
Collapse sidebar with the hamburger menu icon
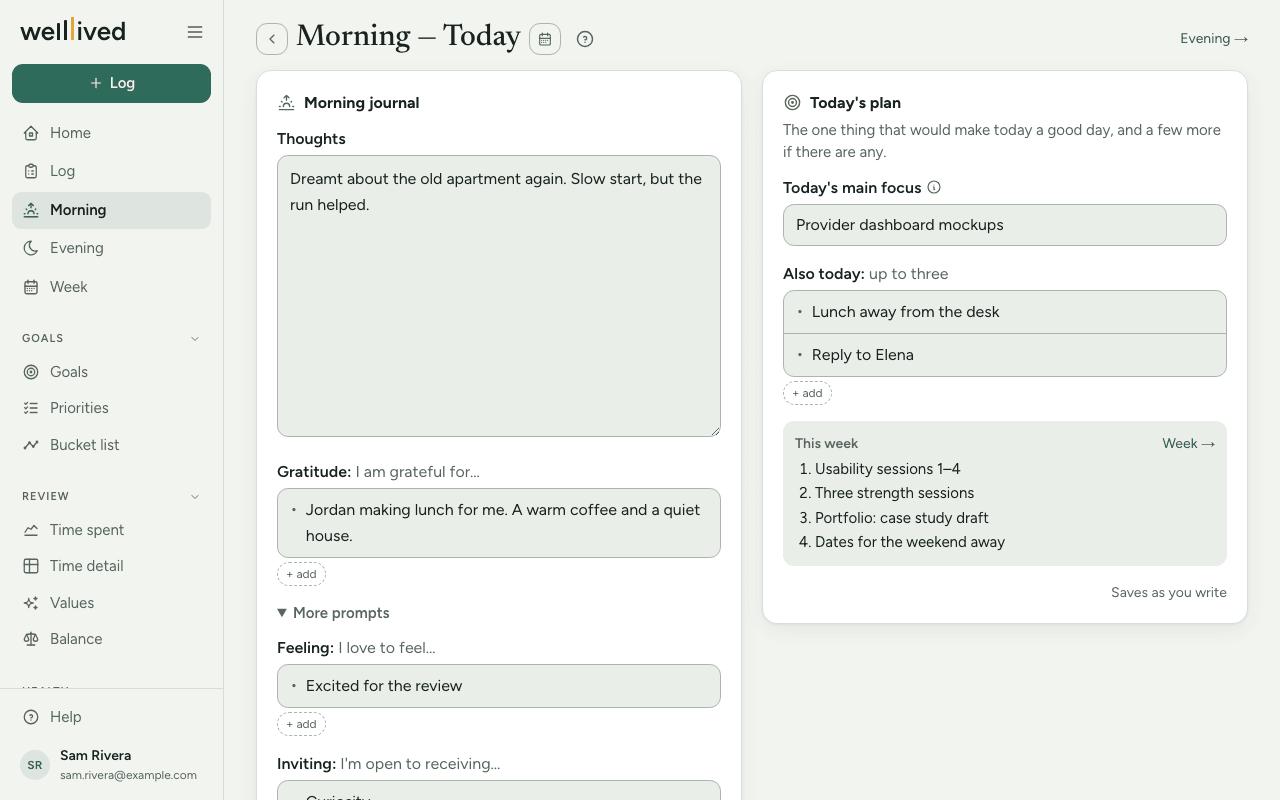[x=195, y=32]
